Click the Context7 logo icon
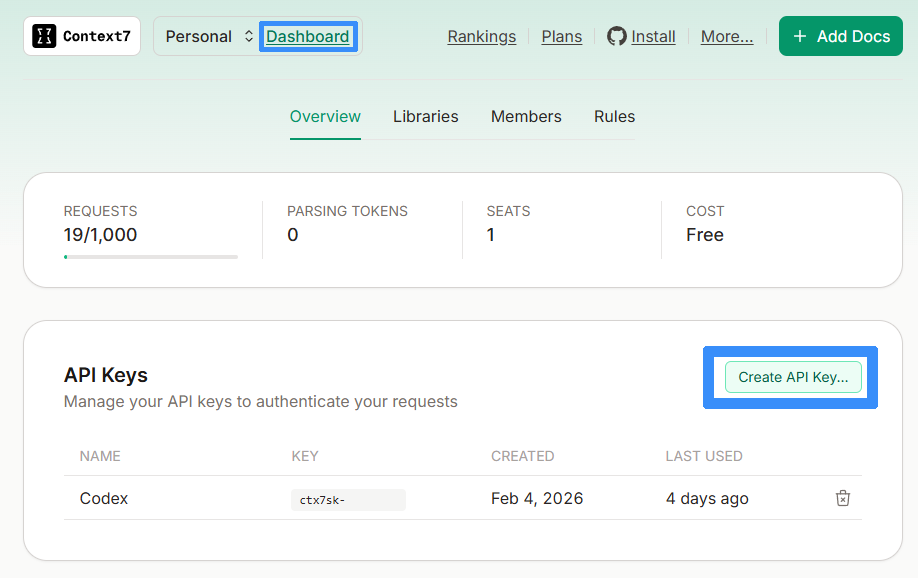This screenshot has height=578, width=918. coord(44,36)
